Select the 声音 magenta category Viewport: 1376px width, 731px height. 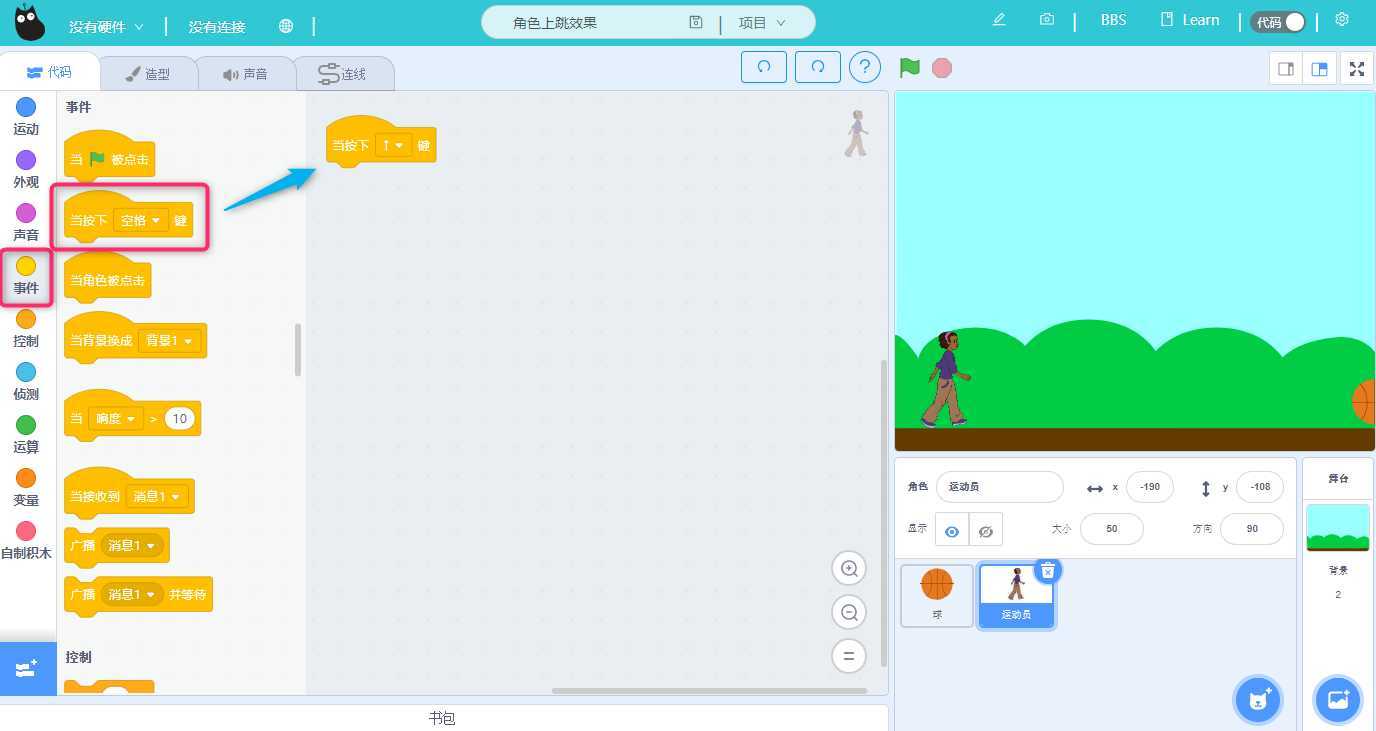26,222
